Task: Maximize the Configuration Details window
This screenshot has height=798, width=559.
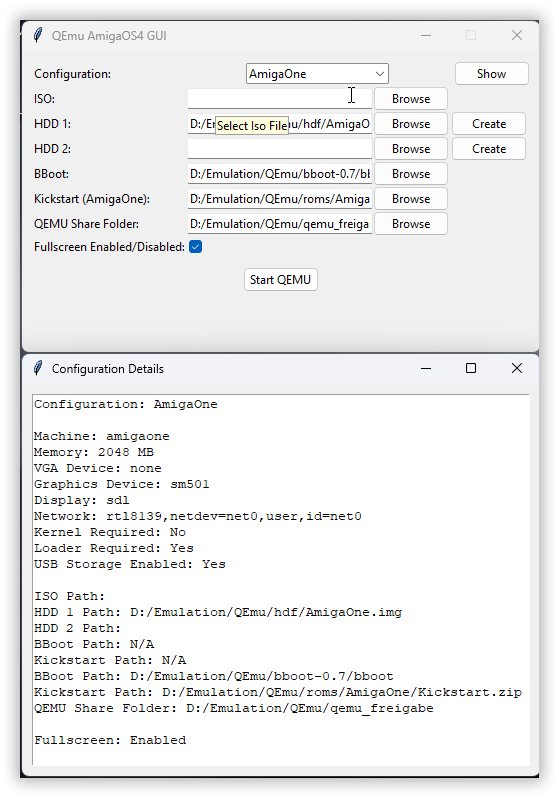Action: 471,368
